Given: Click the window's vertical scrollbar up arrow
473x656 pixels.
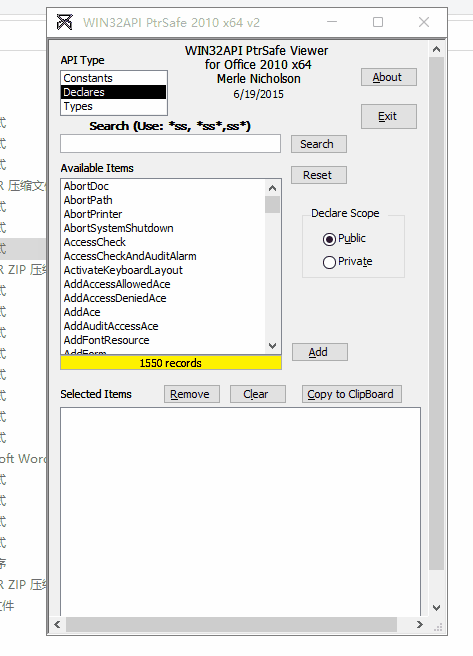Looking at the screenshot, I should tap(436, 49).
